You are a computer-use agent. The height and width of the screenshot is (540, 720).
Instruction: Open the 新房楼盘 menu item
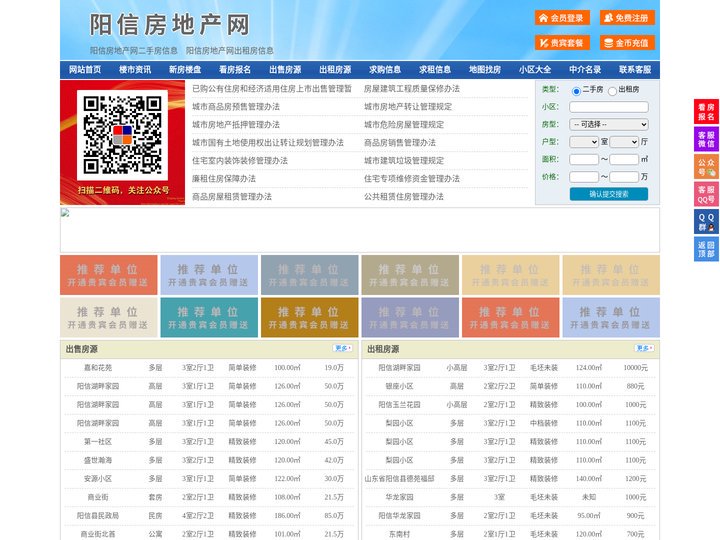[185, 70]
